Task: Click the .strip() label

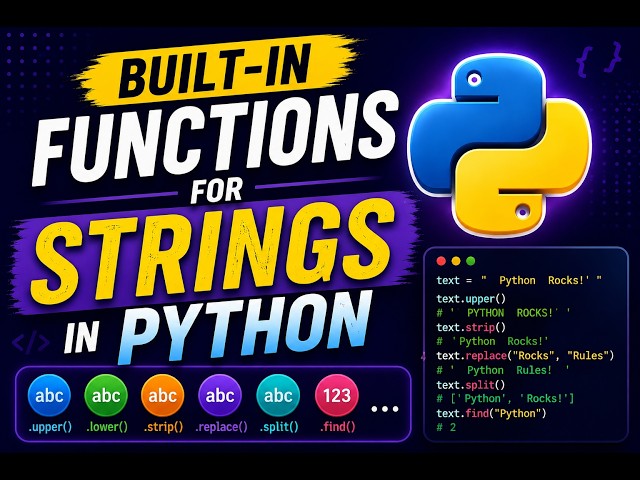Action: pyautogui.click(x=163, y=427)
